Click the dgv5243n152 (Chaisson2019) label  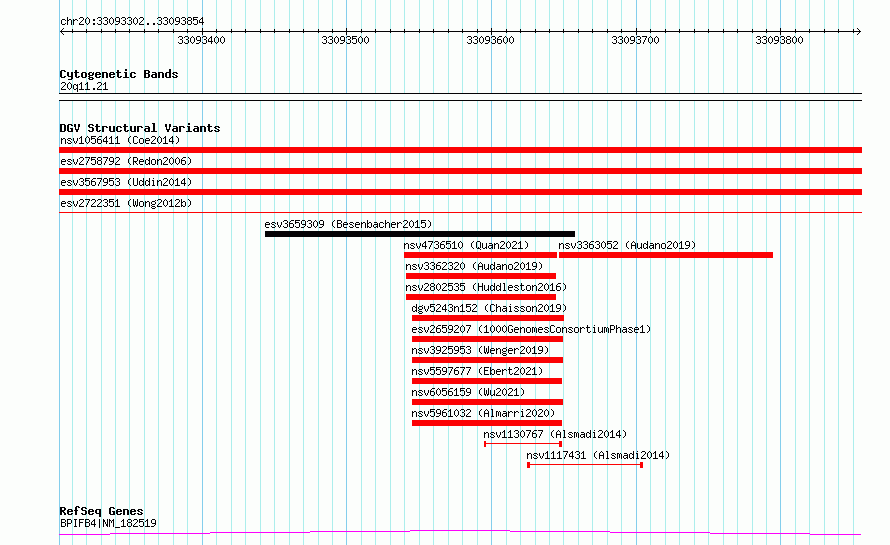click(x=489, y=308)
